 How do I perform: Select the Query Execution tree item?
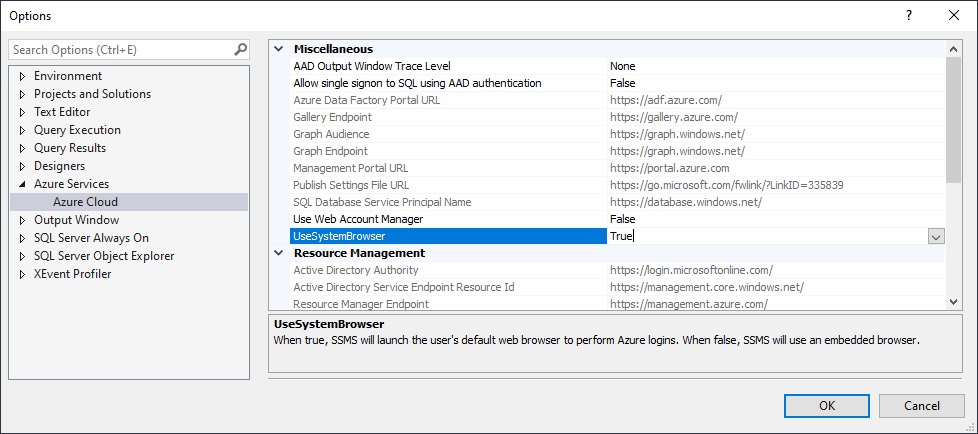click(x=77, y=130)
